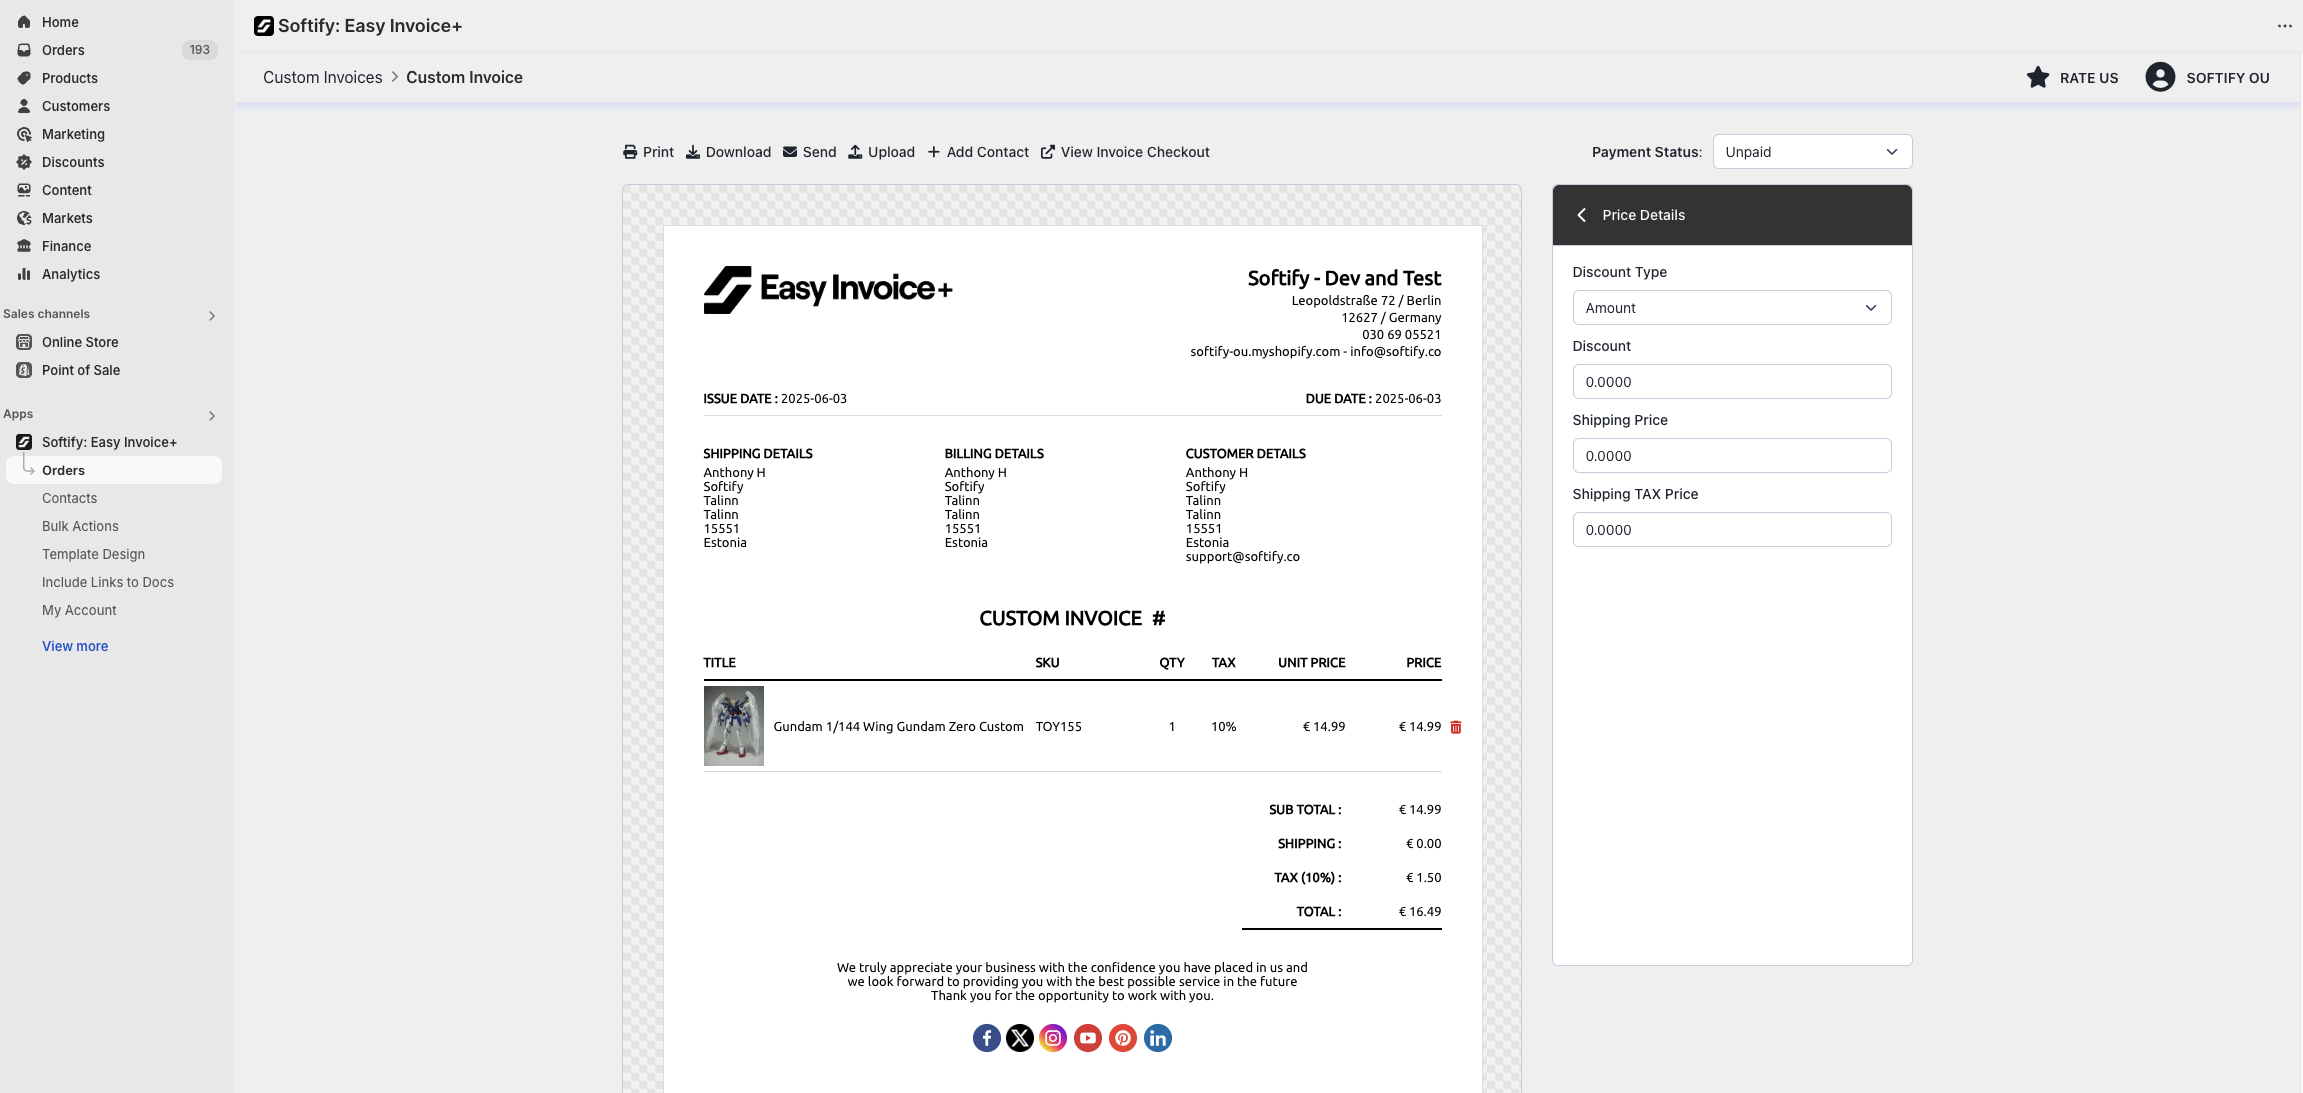Click the Print icon in the toolbar
This screenshot has height=1093, width=2303.
click(630, 152)
